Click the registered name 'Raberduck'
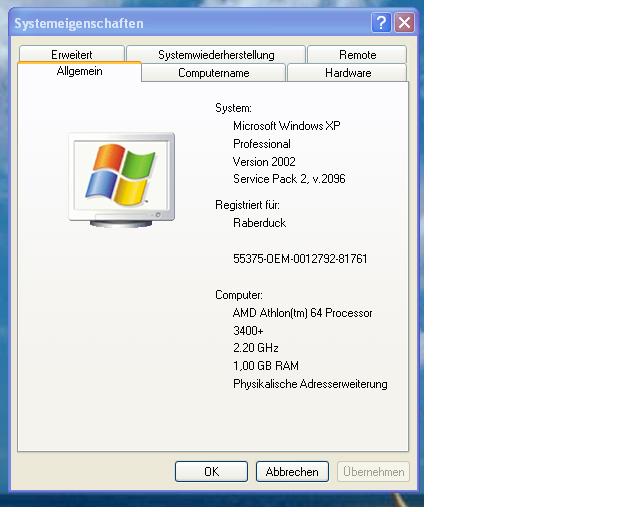640x512 pixels. point(260,223)
